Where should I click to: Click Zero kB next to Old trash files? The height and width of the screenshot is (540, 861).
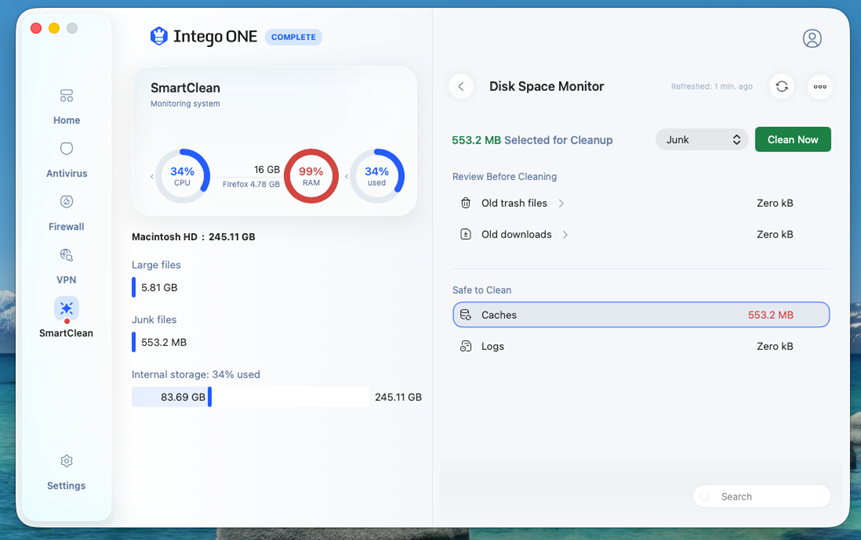(x=775, y=203)
